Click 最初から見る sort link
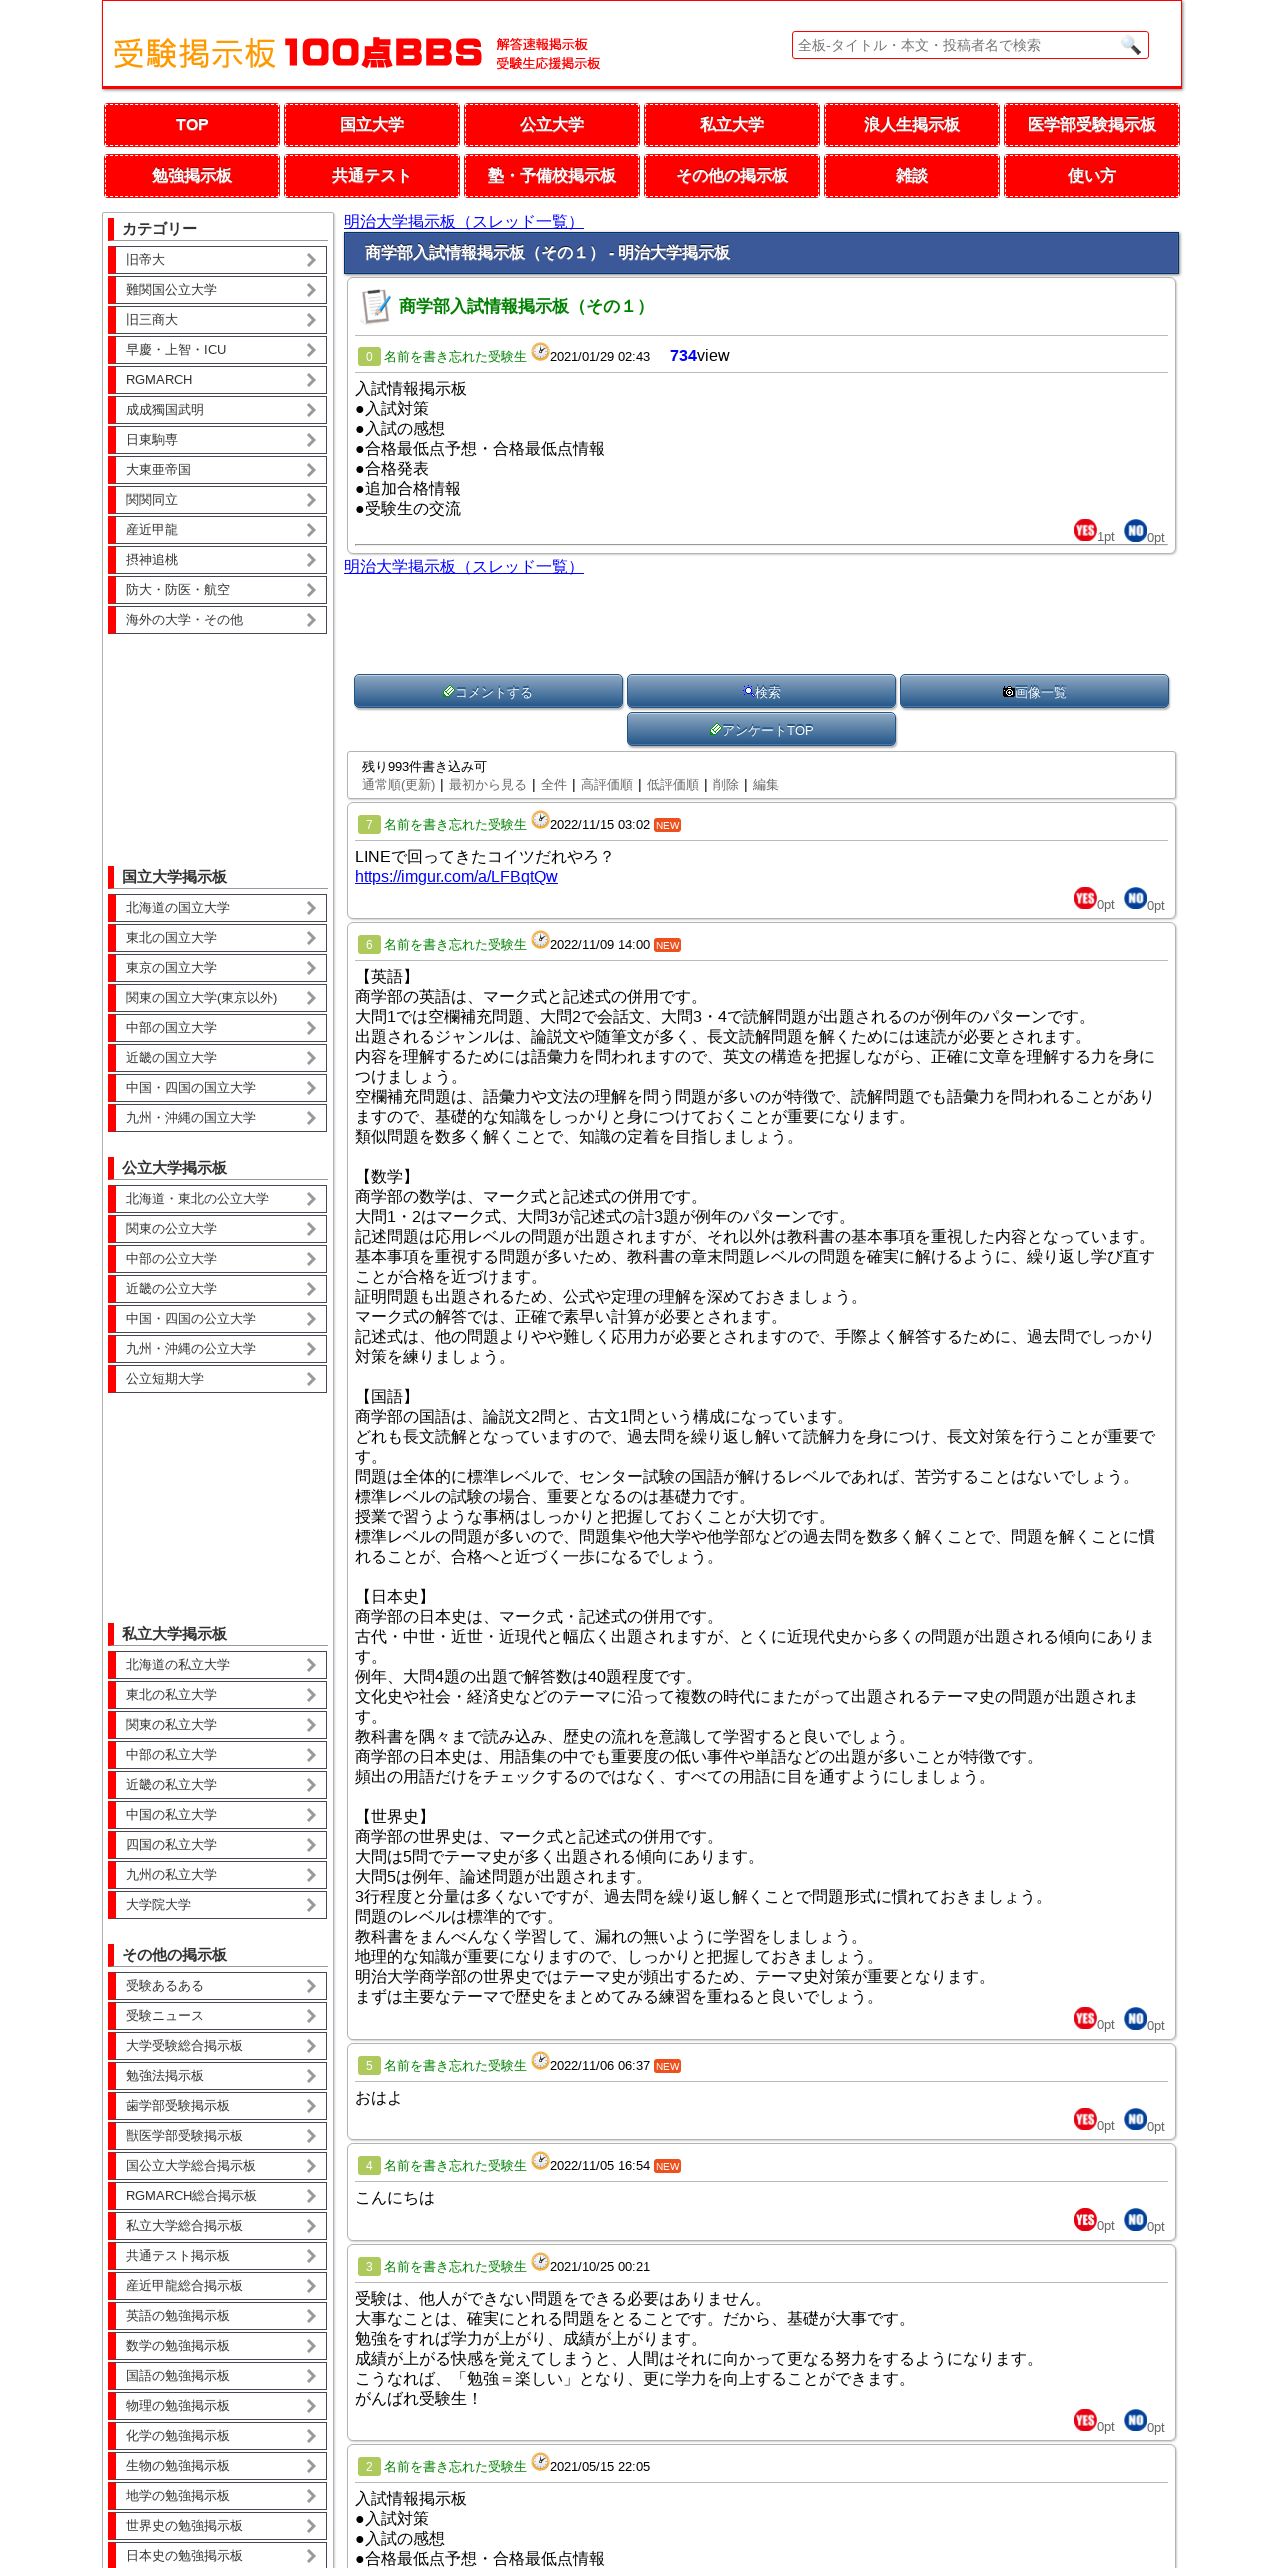 (488, 785)
